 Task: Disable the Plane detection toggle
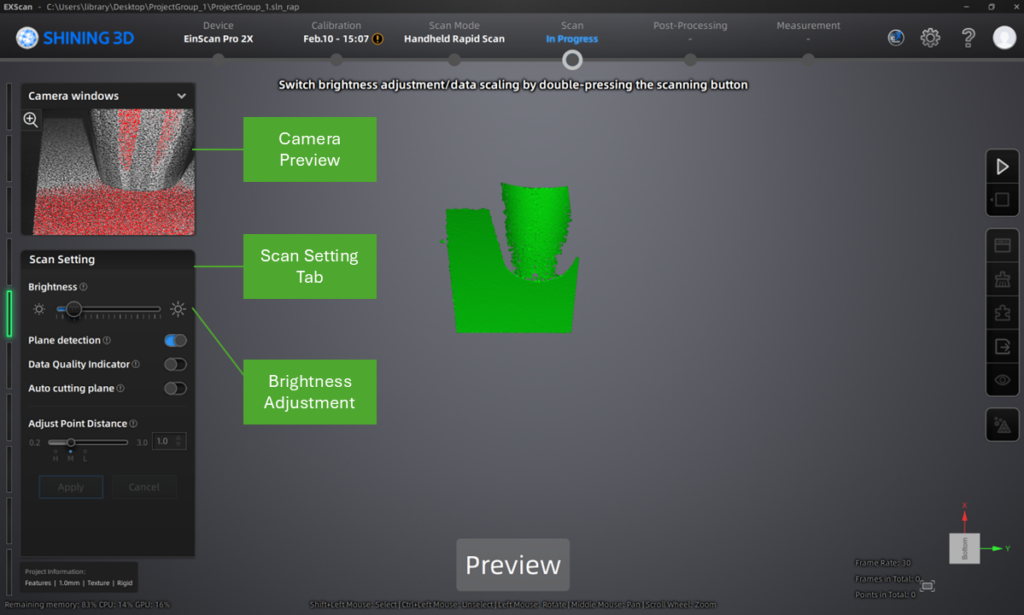[x=175, y=341]
